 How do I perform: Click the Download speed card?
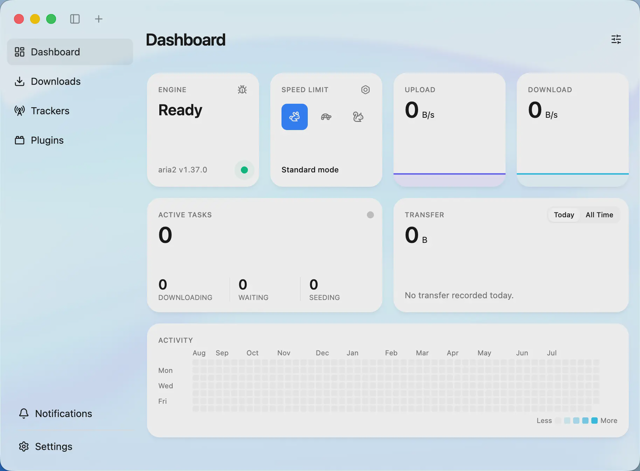(x=573, y=130)
